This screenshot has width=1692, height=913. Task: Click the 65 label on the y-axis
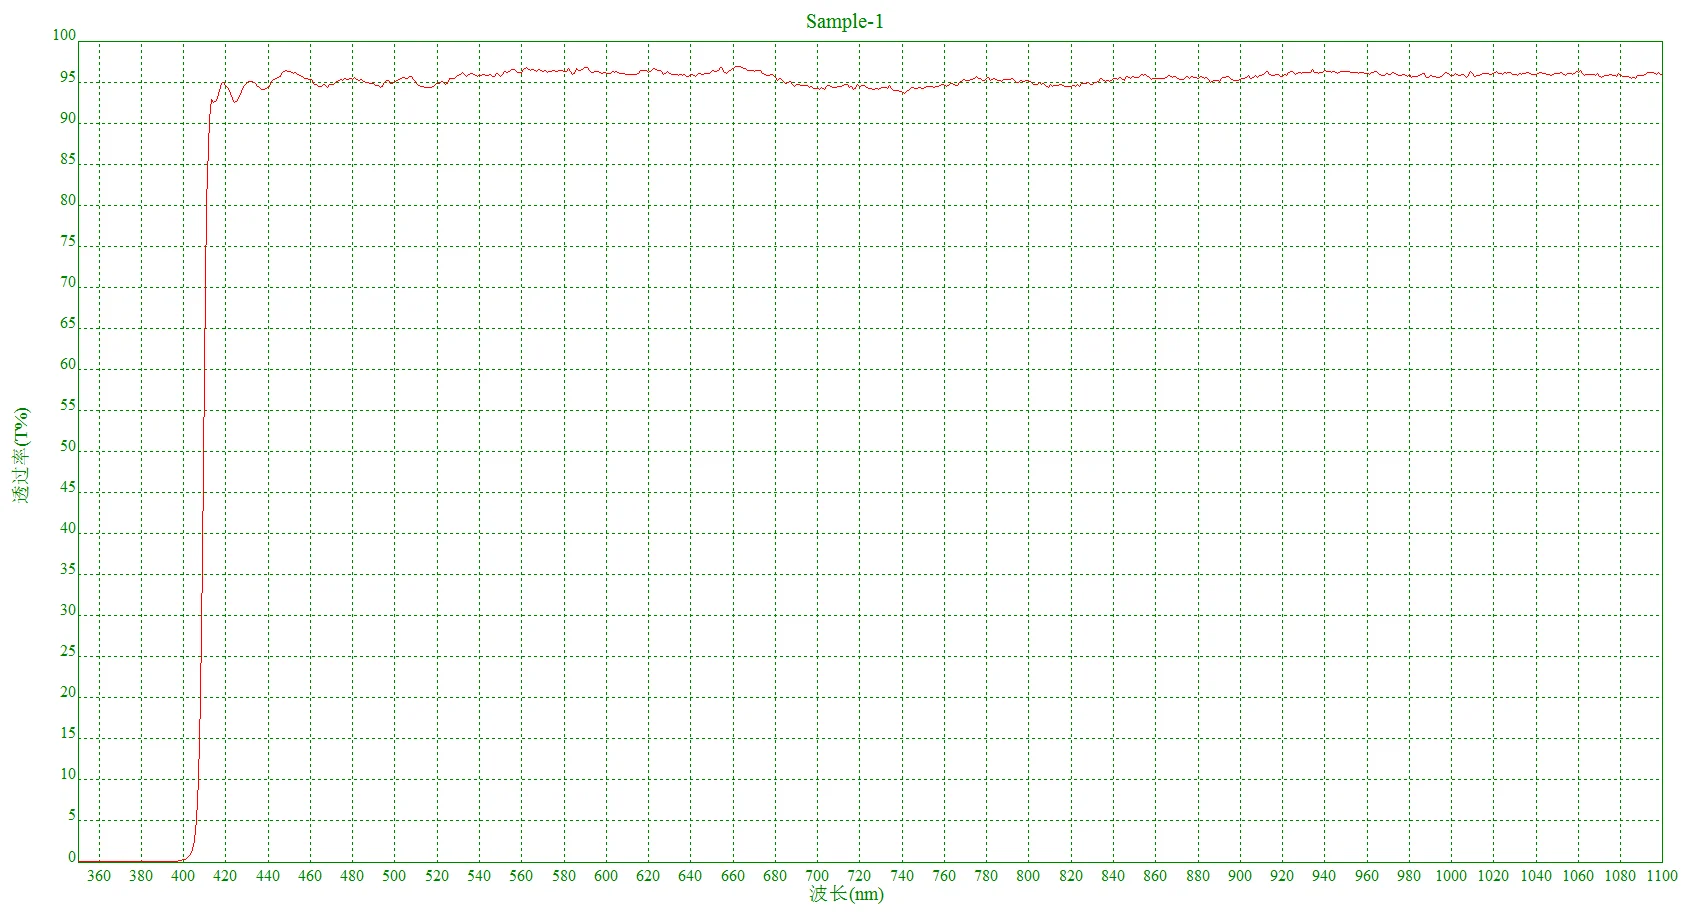68,323
